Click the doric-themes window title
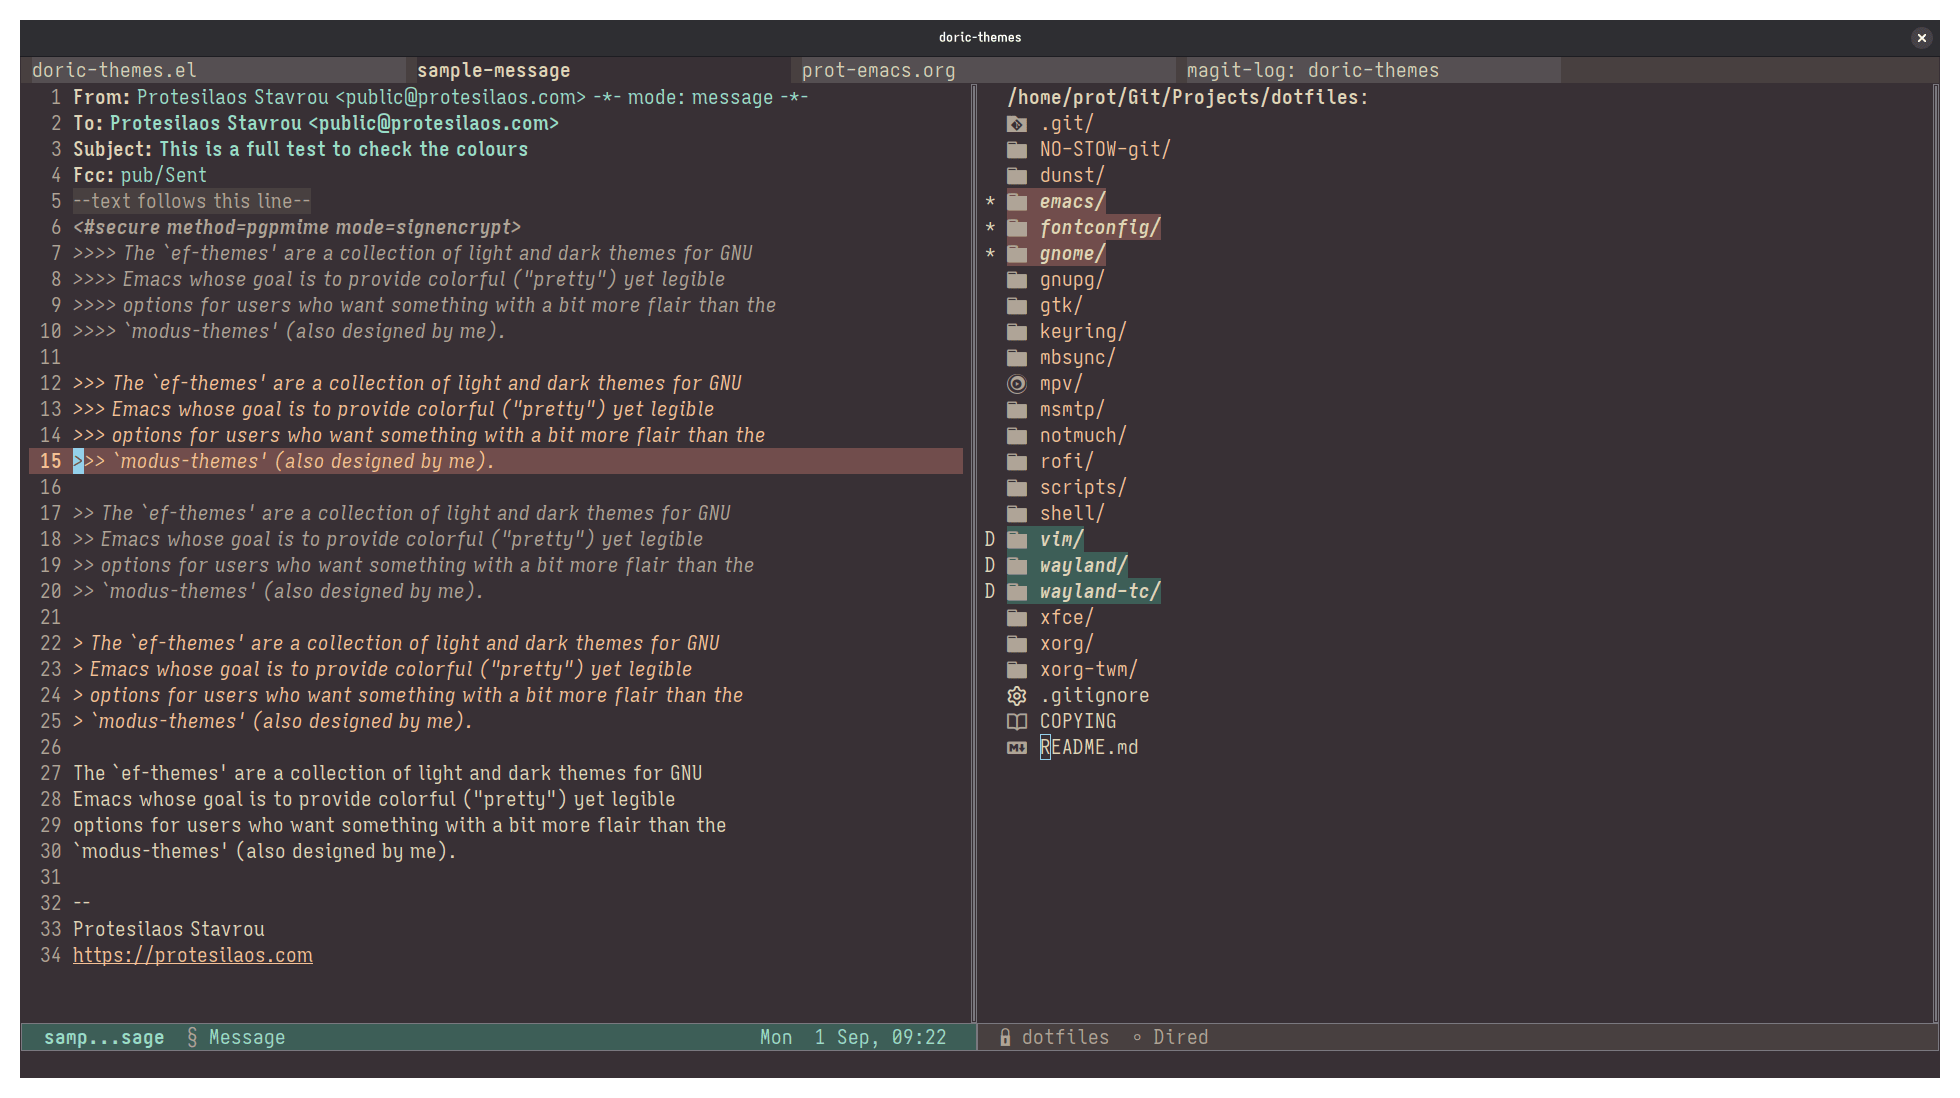 point(980,38)
